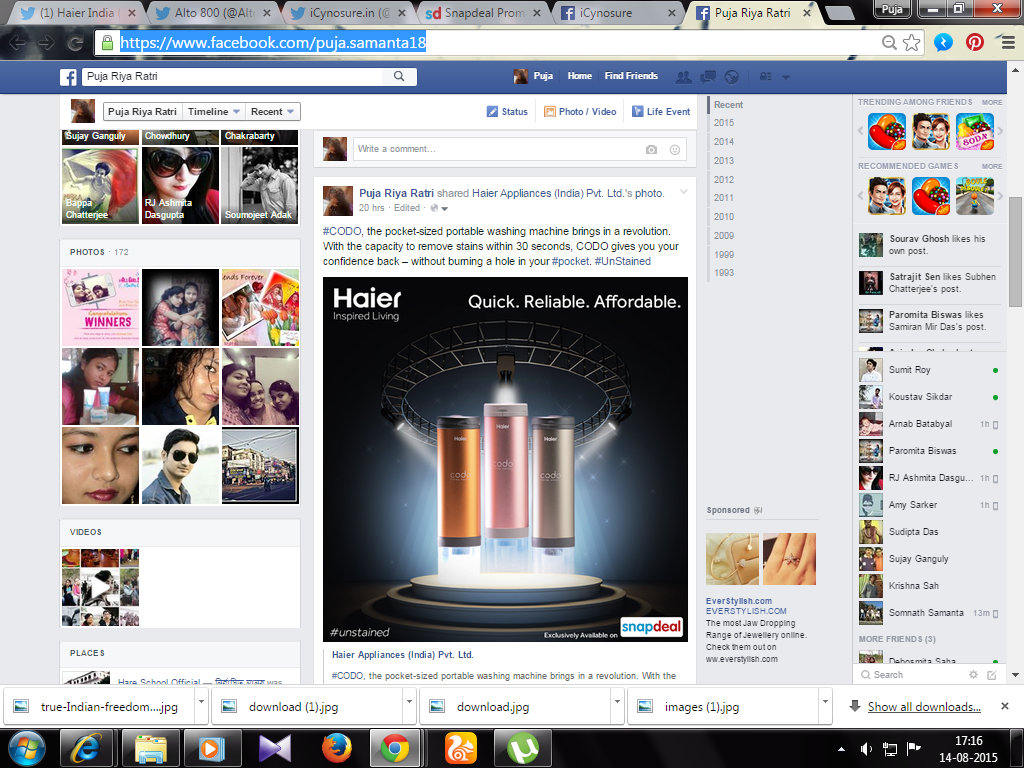Click browser forward arrow

click(x=46, y=43)
